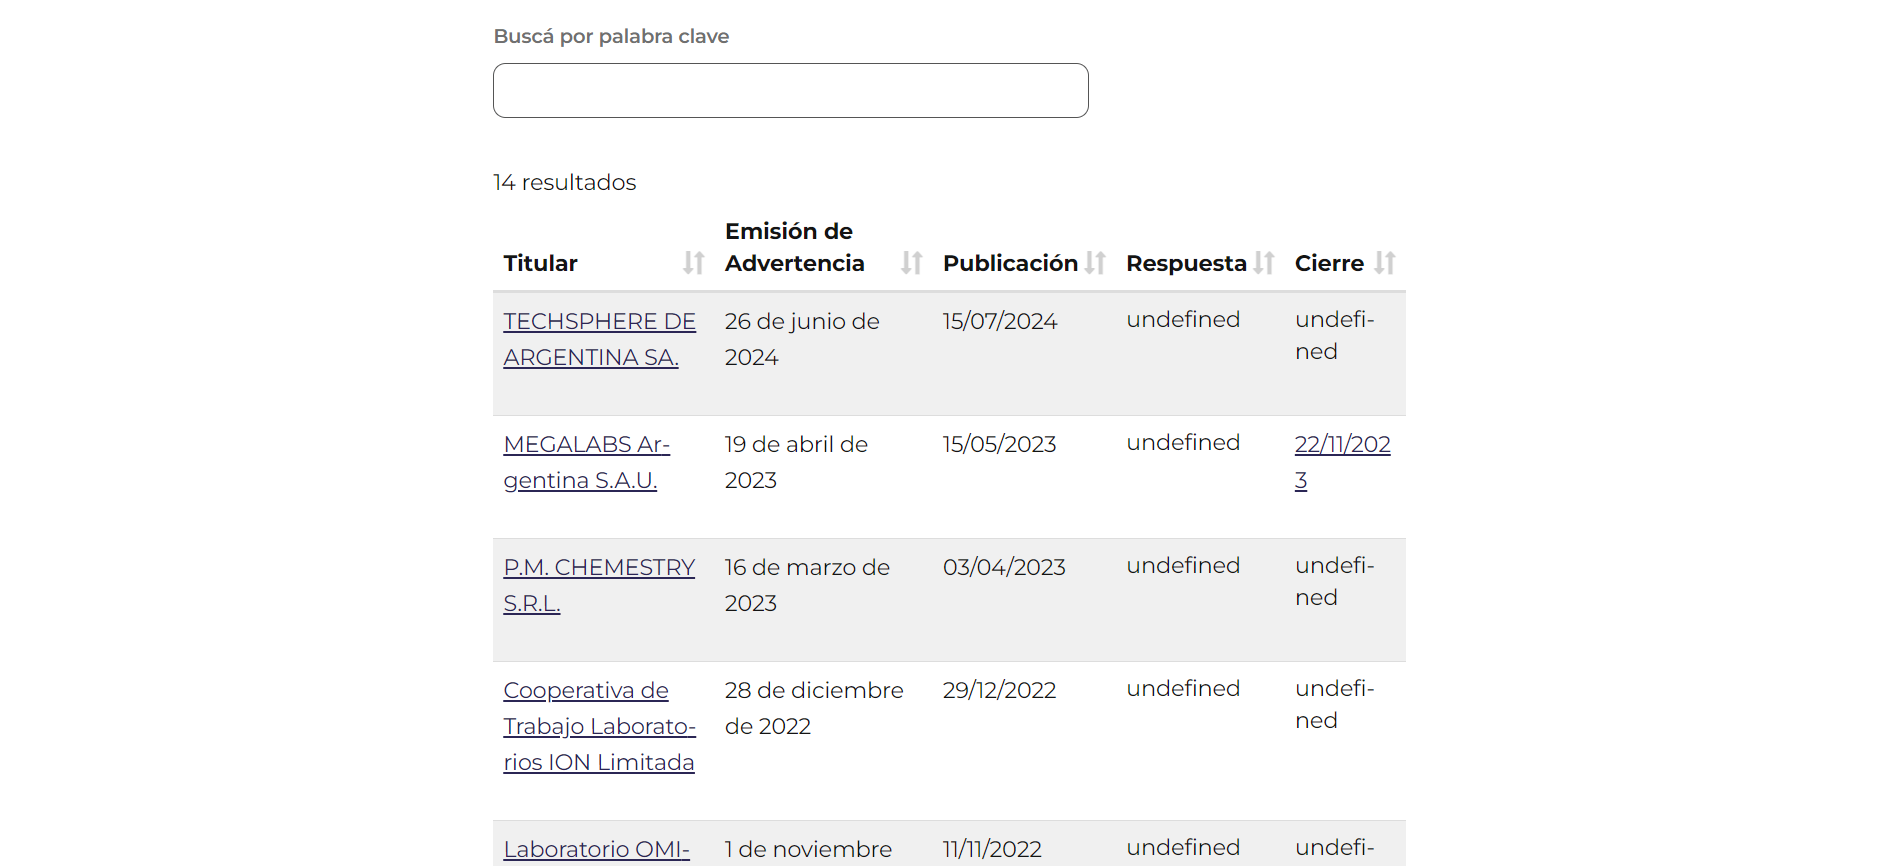
Task: Select the Publicación column header label
Action: point(1009,263)
